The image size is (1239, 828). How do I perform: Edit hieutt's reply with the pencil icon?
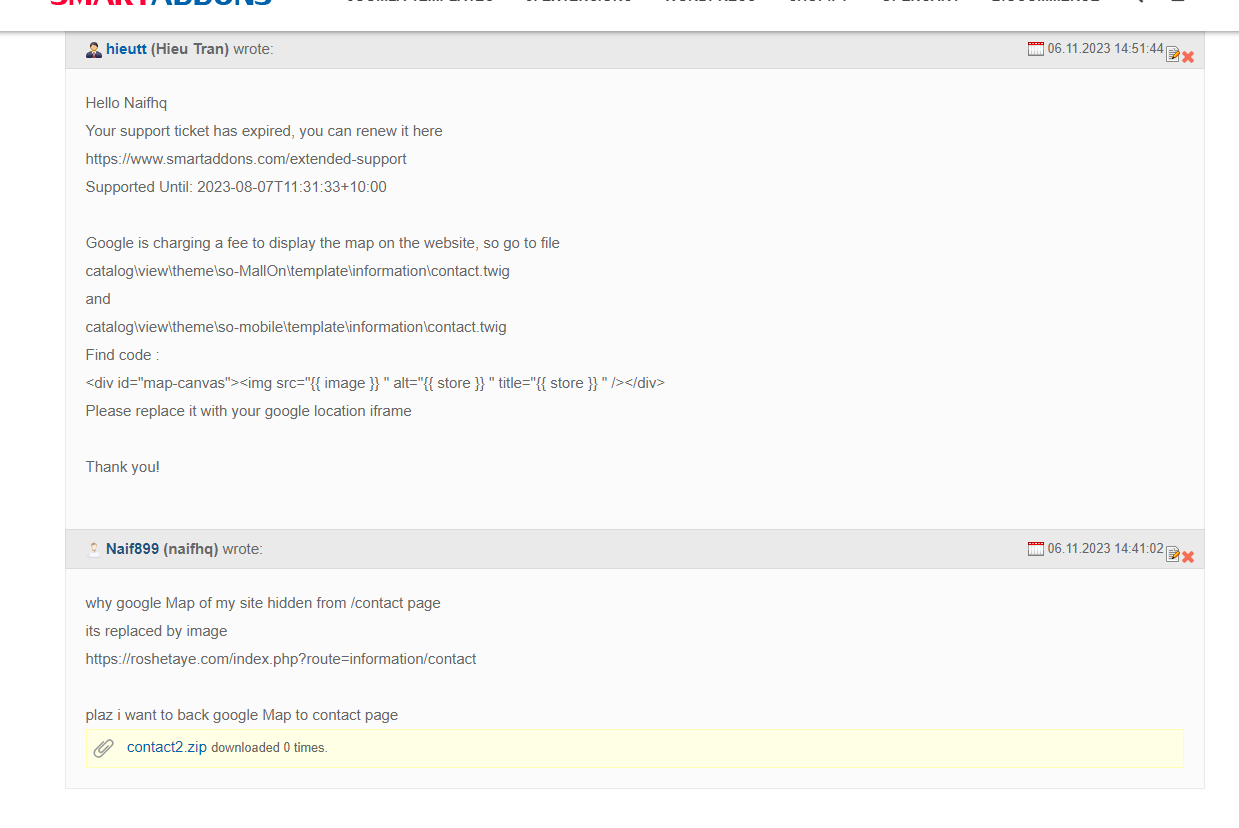[1173, 55]
